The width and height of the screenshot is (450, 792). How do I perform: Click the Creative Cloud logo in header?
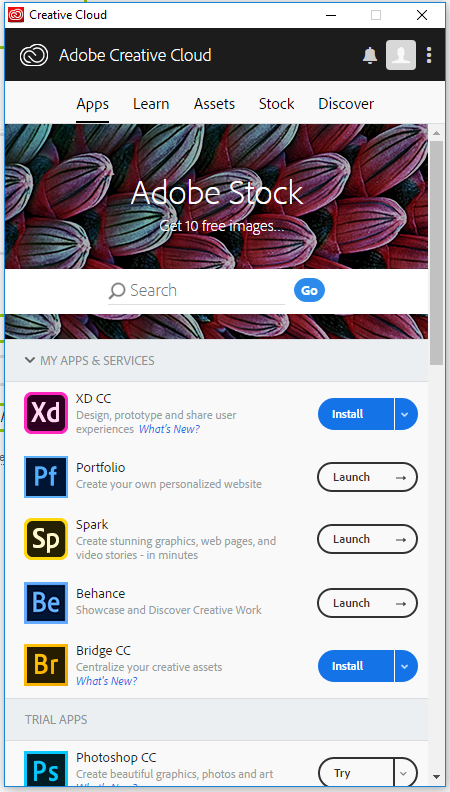[34, 55]
